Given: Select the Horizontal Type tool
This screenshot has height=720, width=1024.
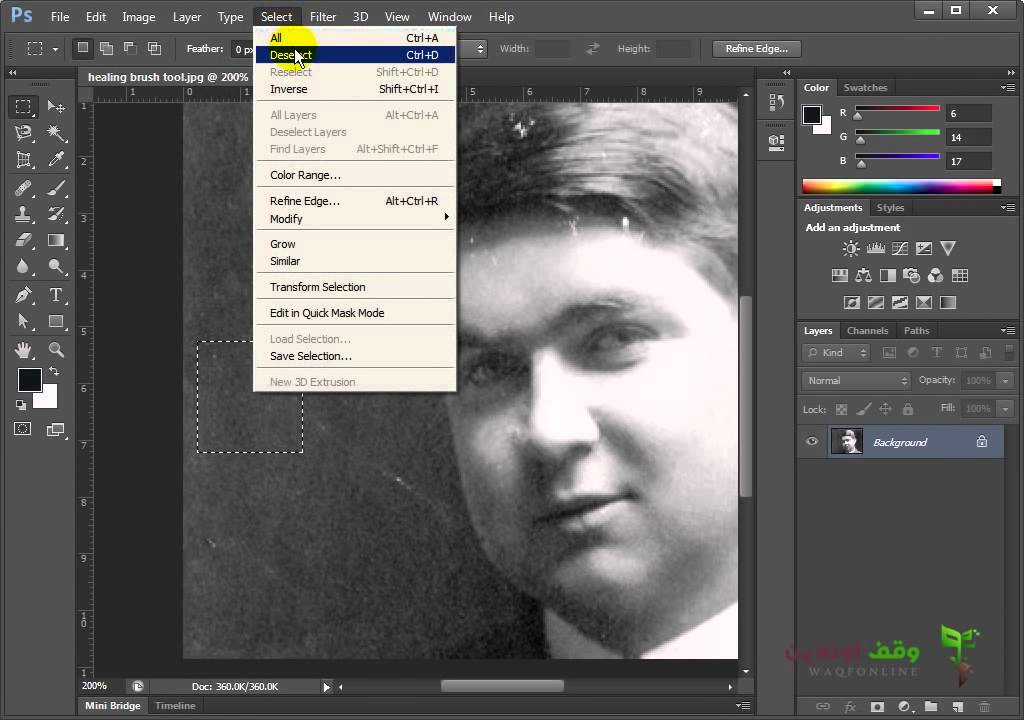Looking at the screenshot, I should tap(56, 295).
